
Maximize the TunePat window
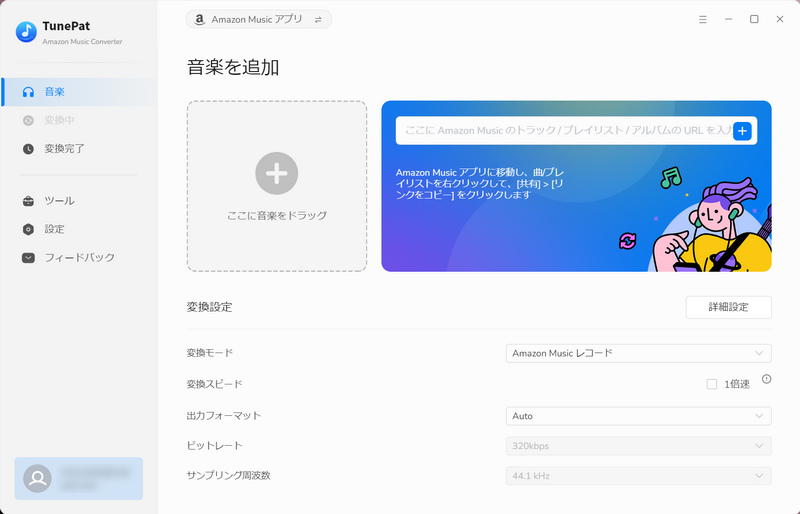click(754, 19)
